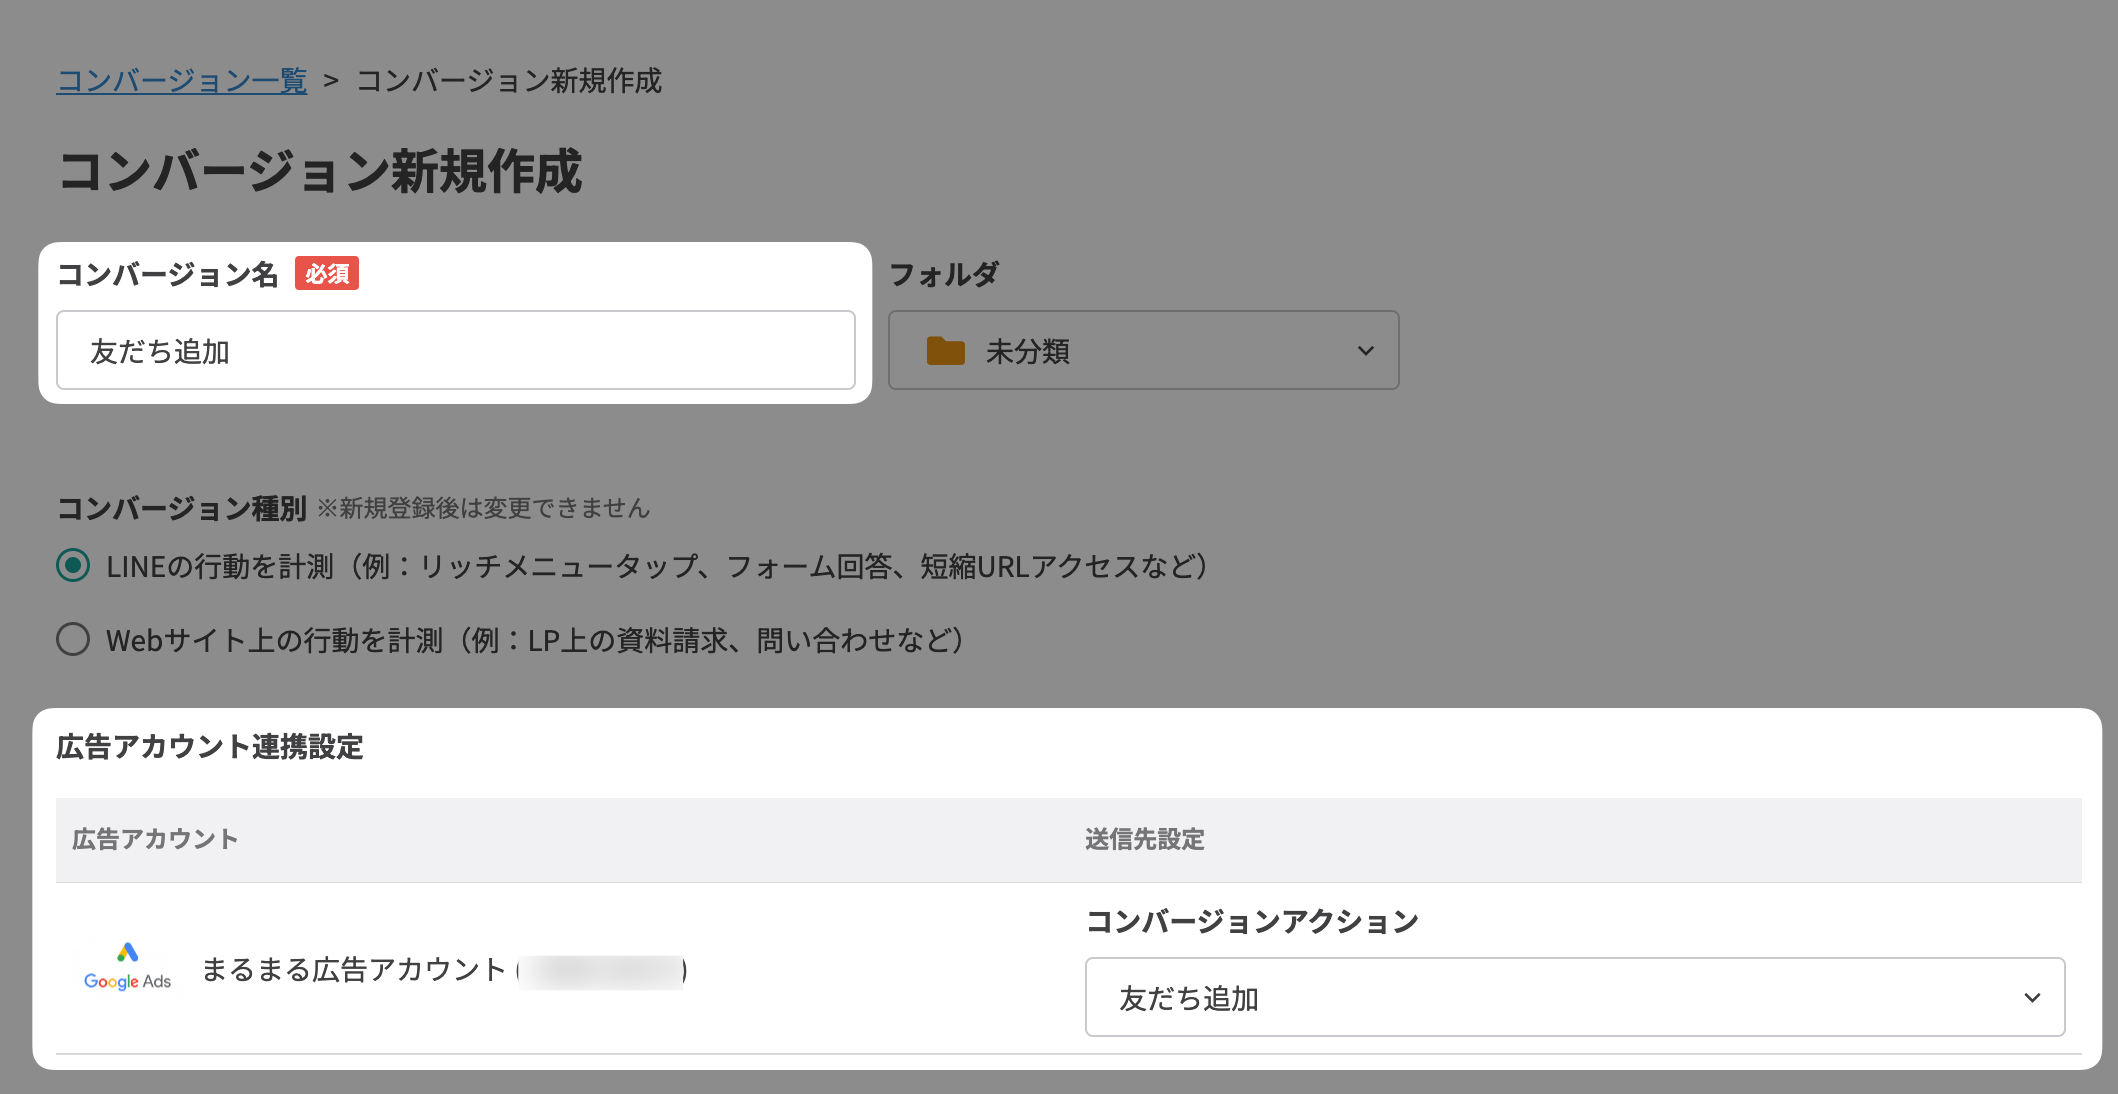
Task: Open the 未分類 folder dropdown
Action: tap(1142, 351)
